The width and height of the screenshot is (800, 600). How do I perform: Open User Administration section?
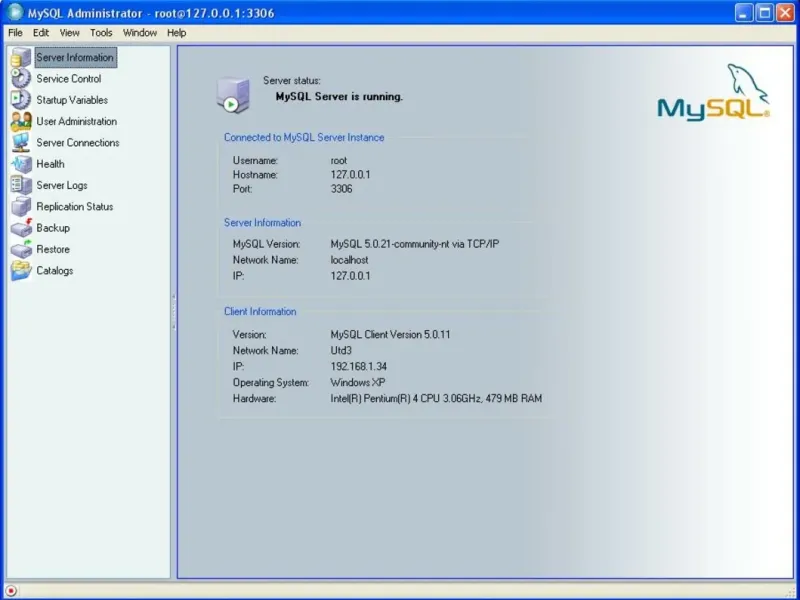(77, 121)
